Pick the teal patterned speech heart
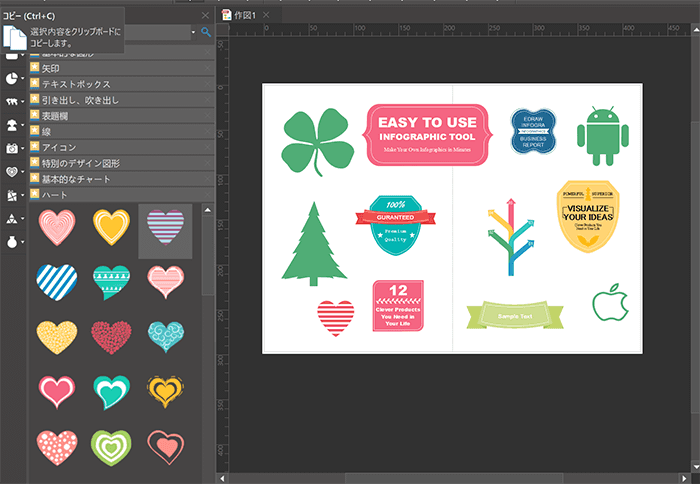This screenshot has height=484, width=700. [x=111, y=282]
